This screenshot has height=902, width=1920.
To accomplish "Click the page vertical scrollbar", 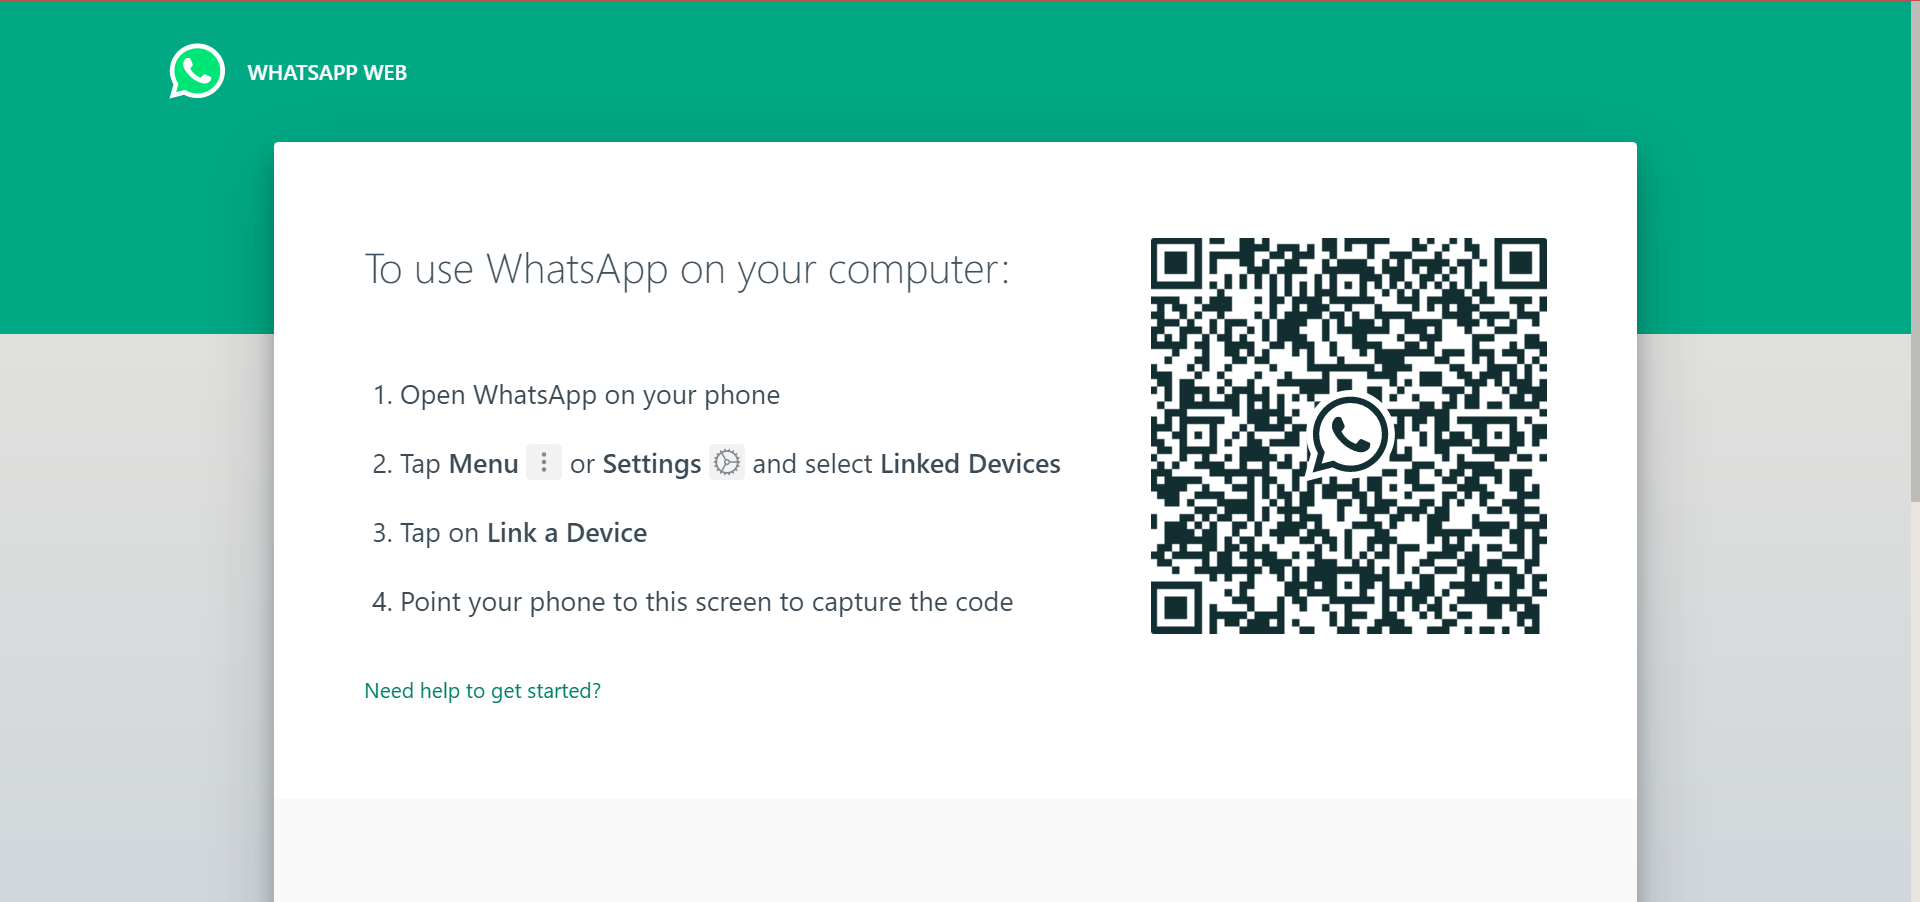I will (x=1915, y=250).
